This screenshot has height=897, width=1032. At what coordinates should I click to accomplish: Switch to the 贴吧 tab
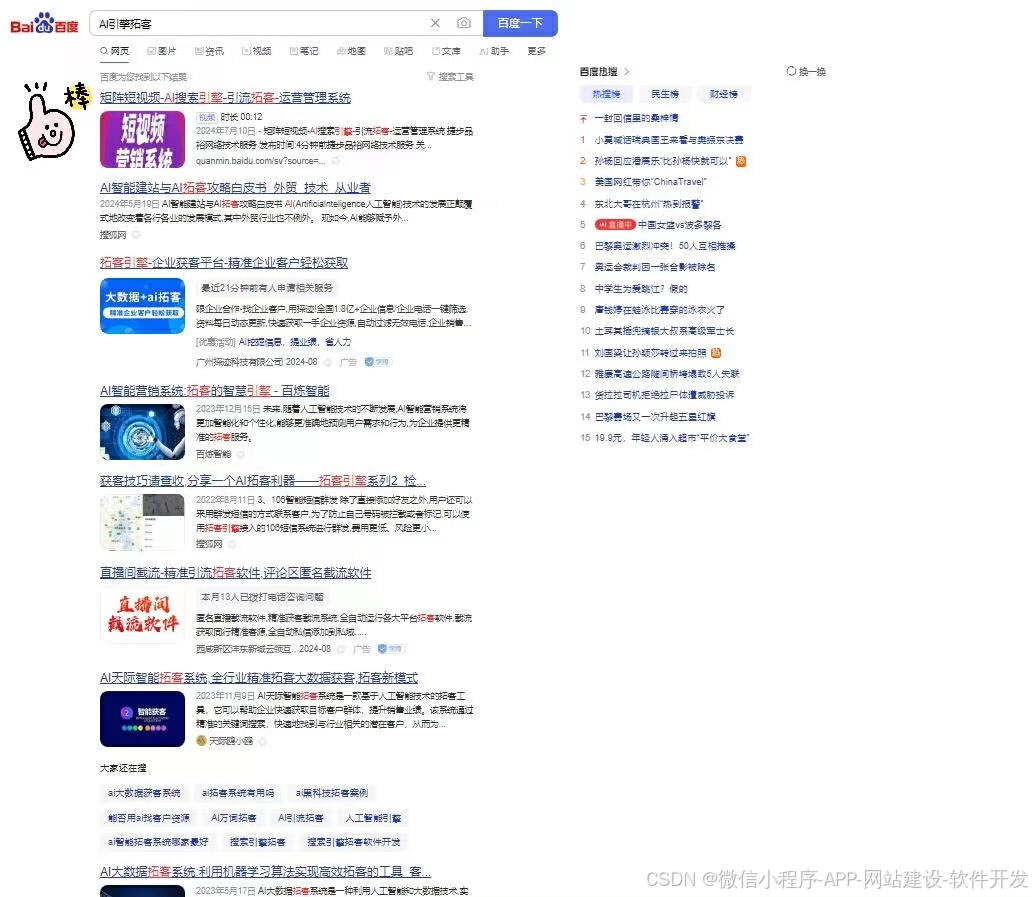(399, 51)
